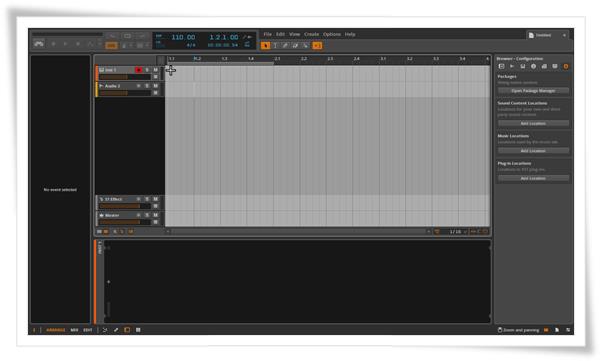
Task: Open the Options menu
Action: click(x=332, y=34)
